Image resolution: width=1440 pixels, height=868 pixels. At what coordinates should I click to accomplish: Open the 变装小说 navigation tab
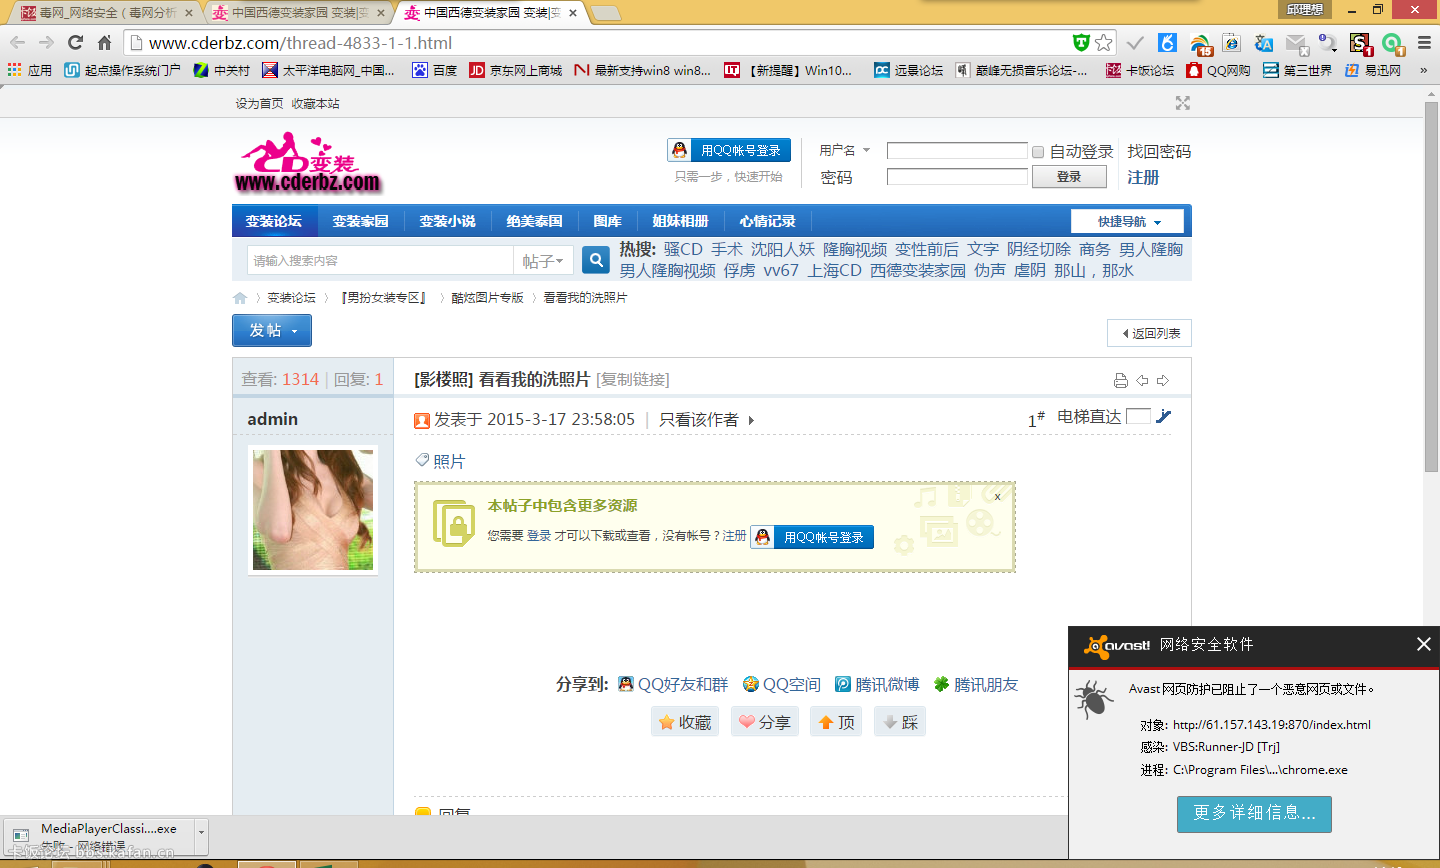447,221
